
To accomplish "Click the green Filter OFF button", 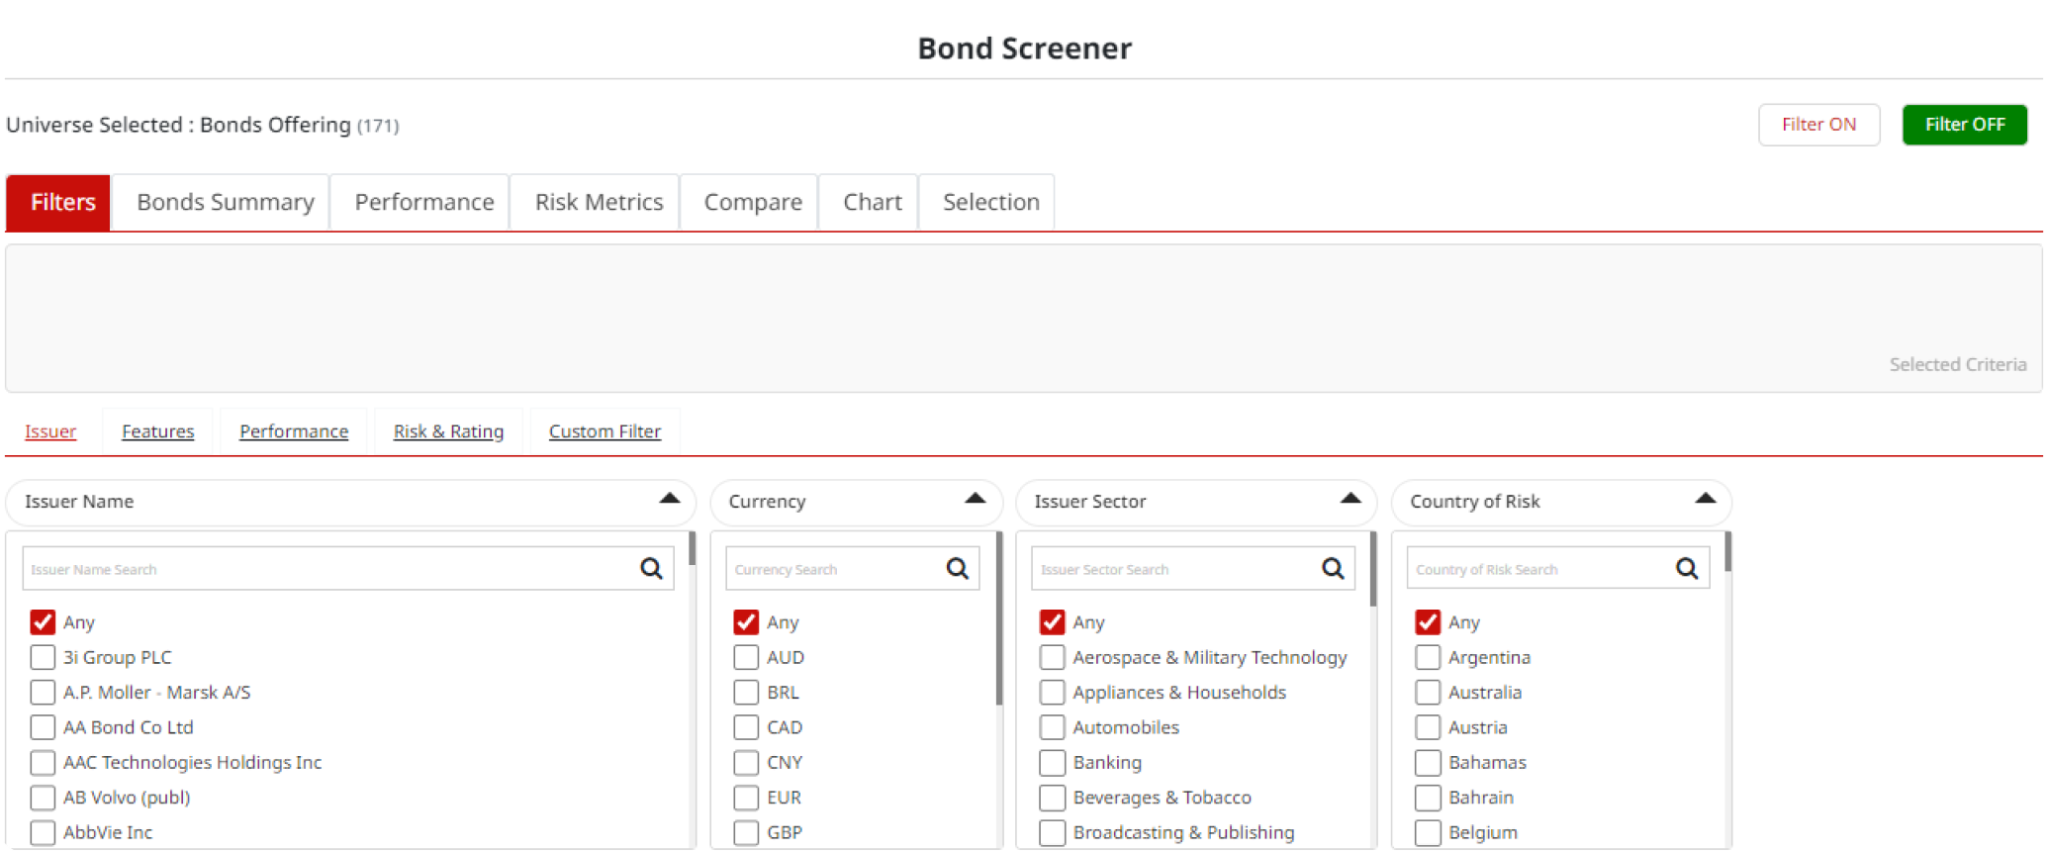I will tap(1965, 124).
